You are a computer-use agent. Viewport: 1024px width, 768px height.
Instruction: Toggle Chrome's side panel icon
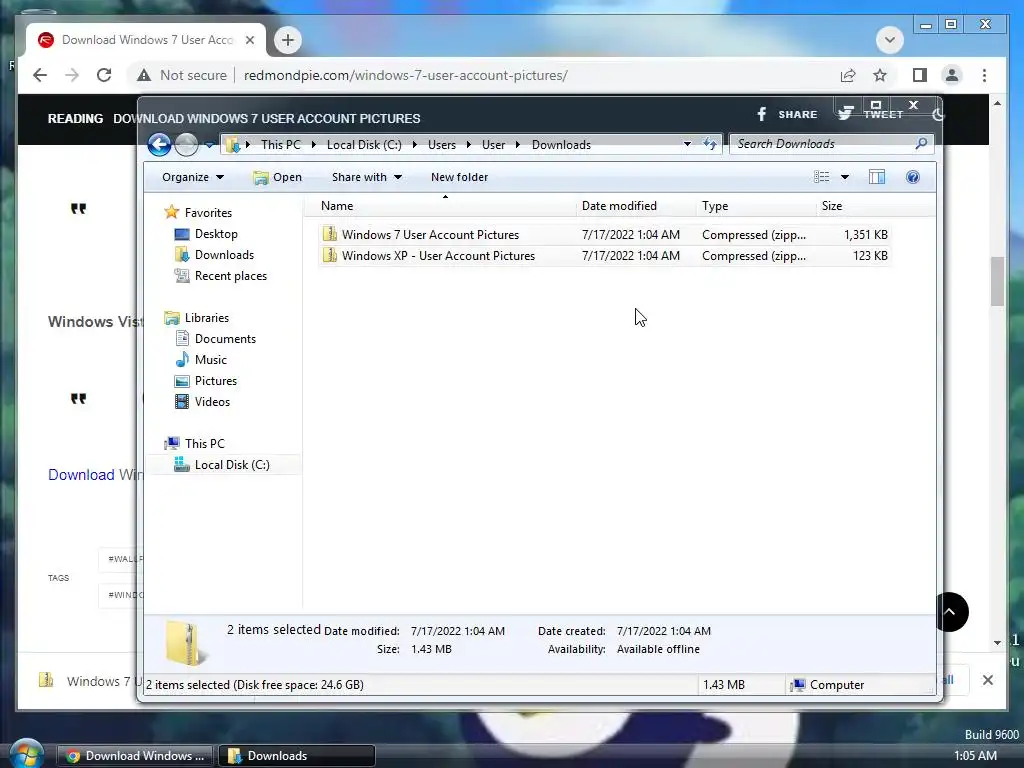pyautogui.click(x=920, y=75)
